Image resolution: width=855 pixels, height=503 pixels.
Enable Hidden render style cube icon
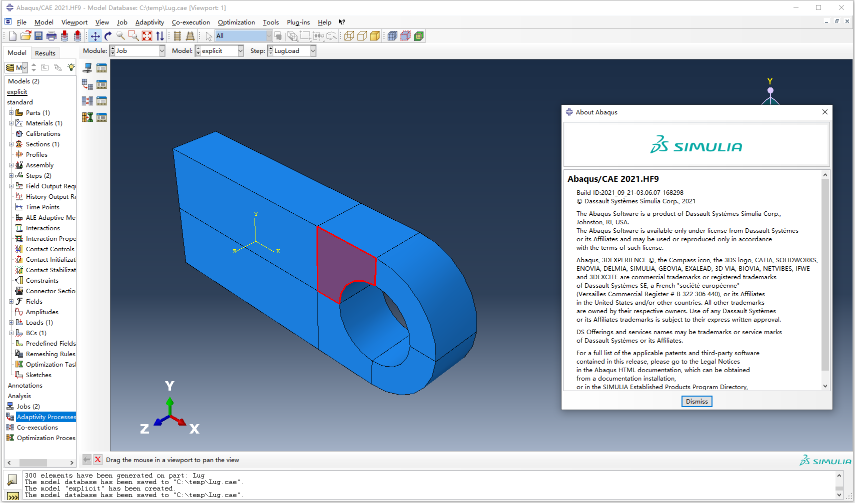point(362,36)
